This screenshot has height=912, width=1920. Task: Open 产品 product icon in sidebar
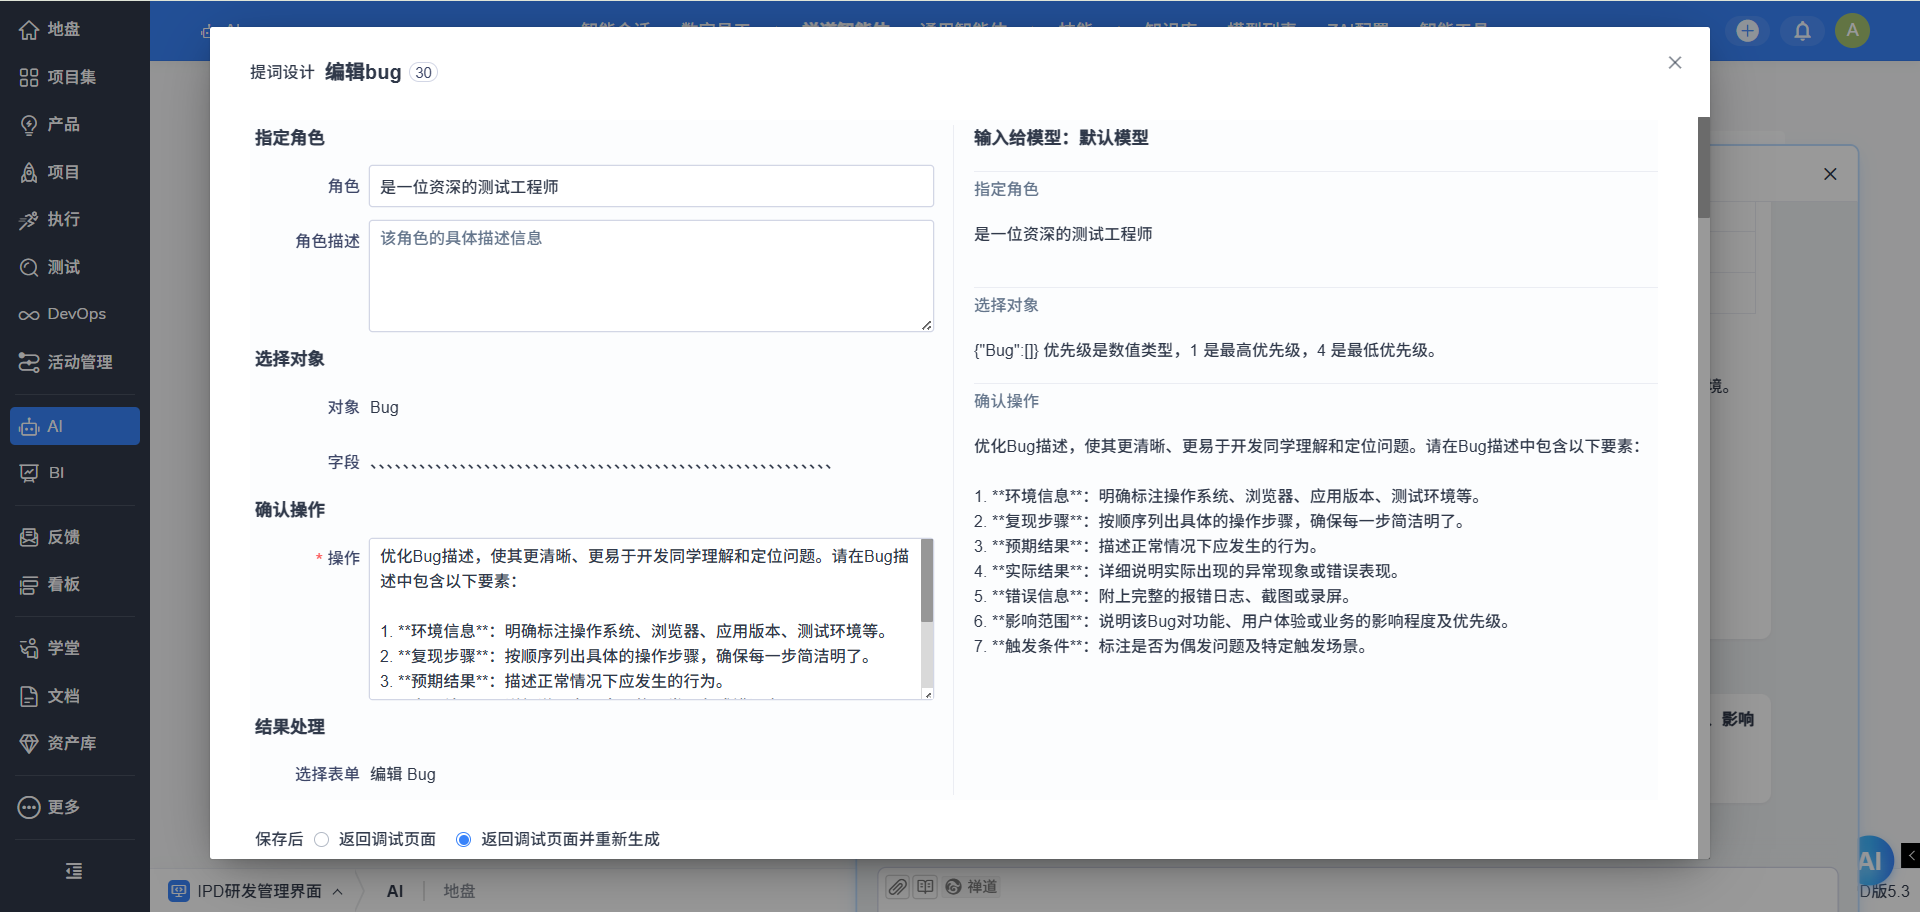(29, 125)
